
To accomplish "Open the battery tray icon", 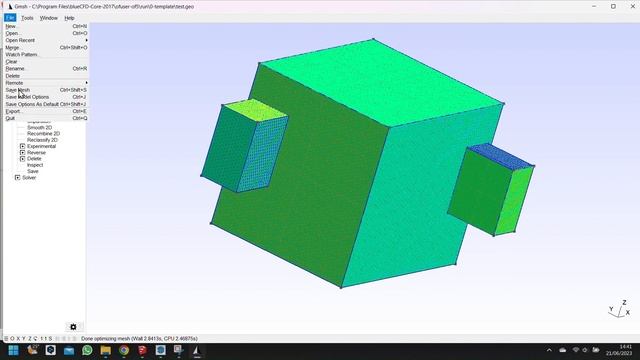I will tap(596, 350).
